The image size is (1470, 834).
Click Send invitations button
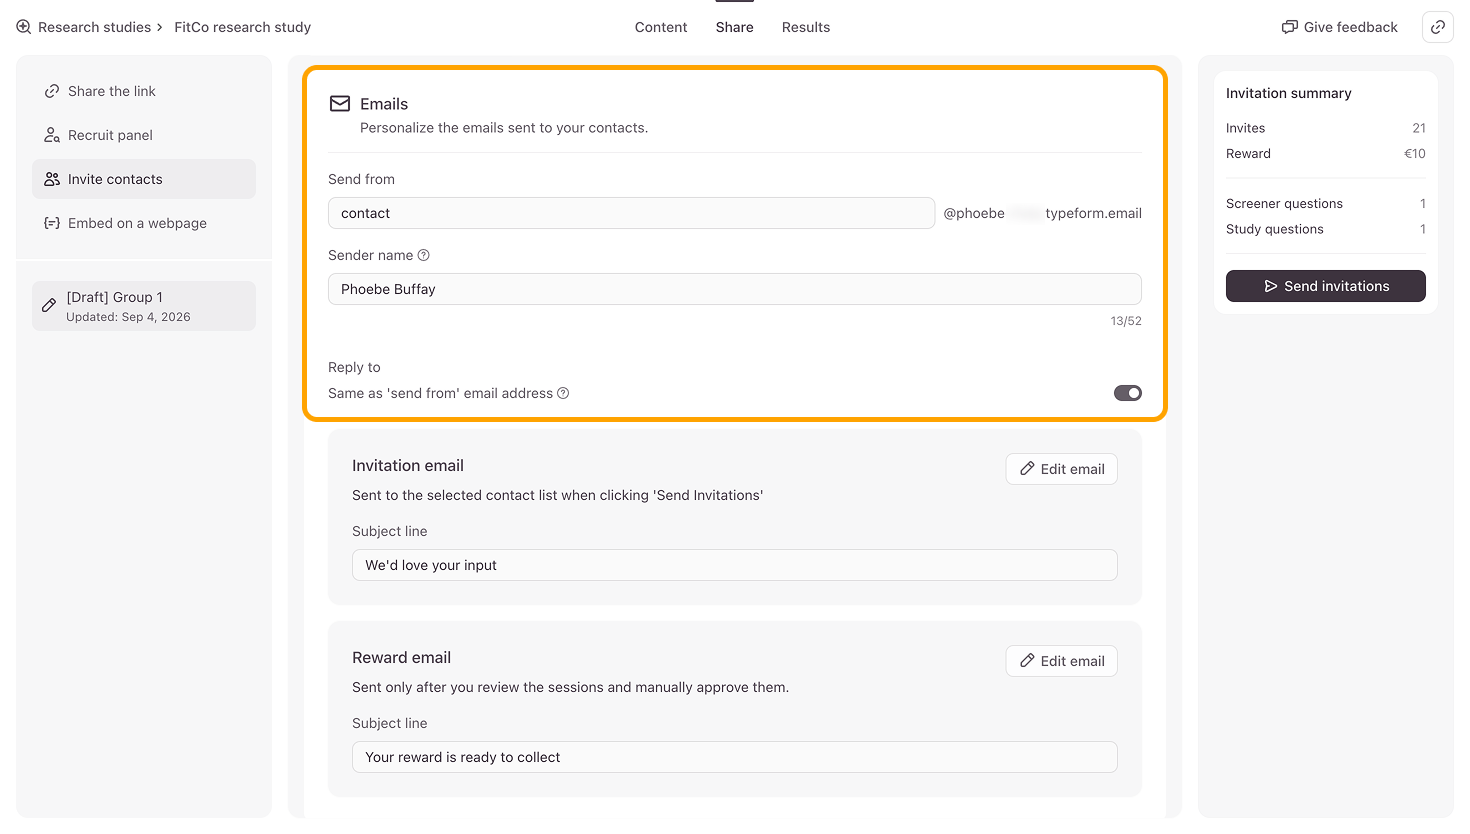tap(1326, 286)
